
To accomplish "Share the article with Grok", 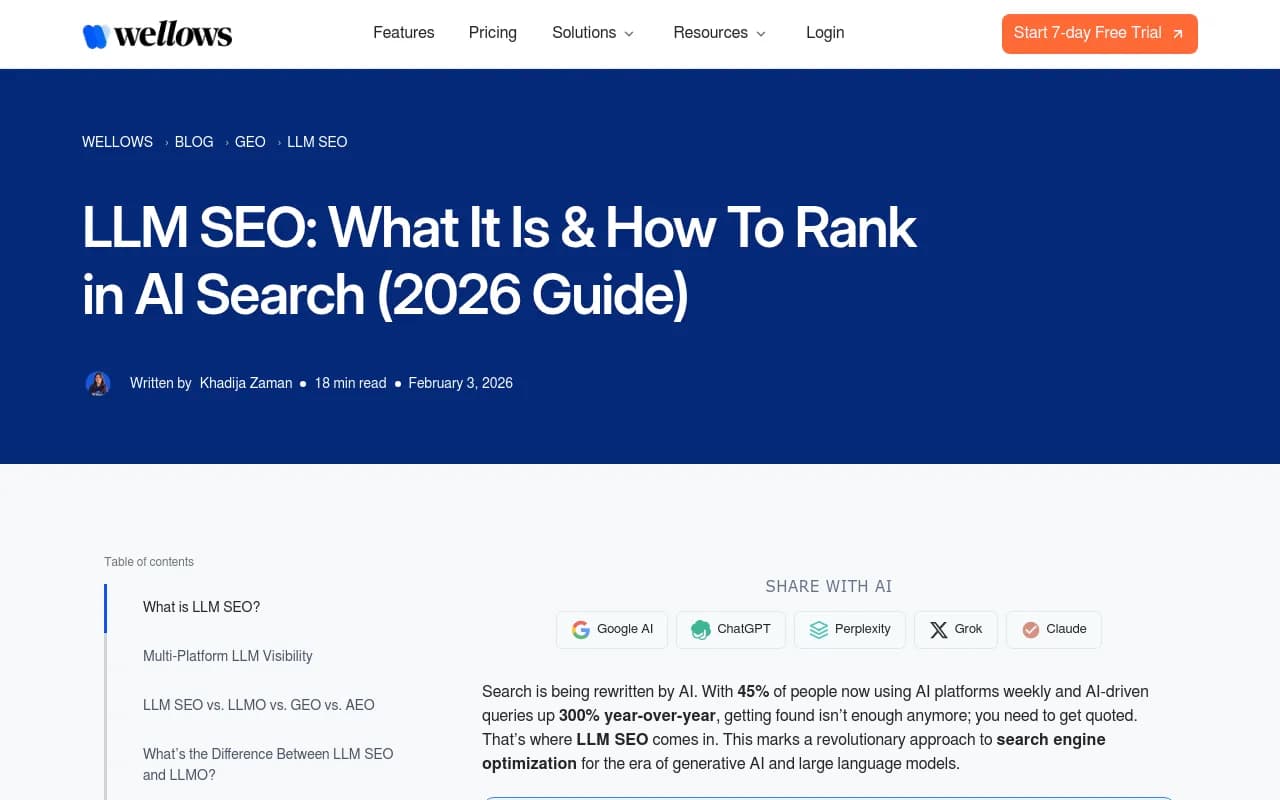I will (955, 629).
